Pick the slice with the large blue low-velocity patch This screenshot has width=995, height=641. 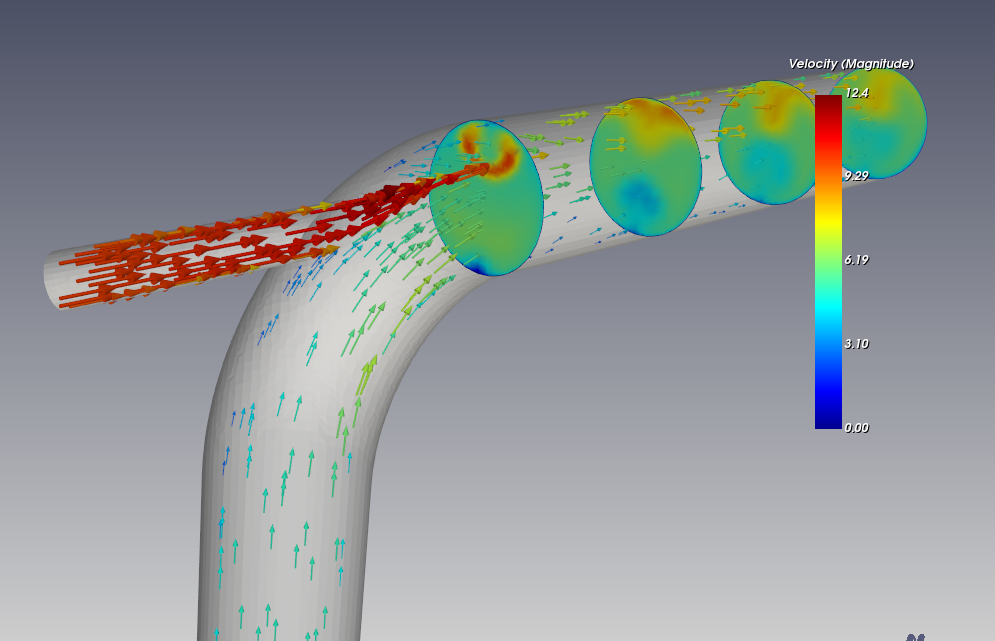pos(645,167)
